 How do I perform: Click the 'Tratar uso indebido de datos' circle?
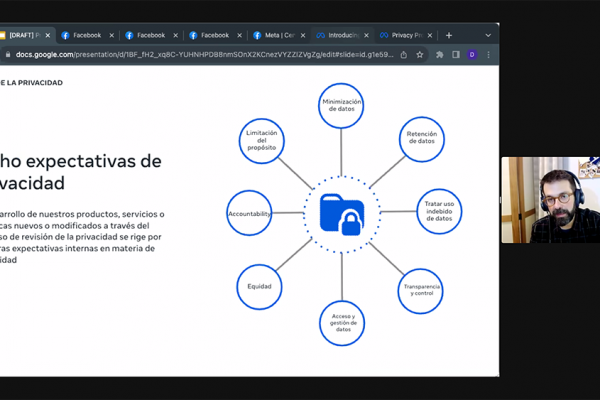click(x=439, y=211)
